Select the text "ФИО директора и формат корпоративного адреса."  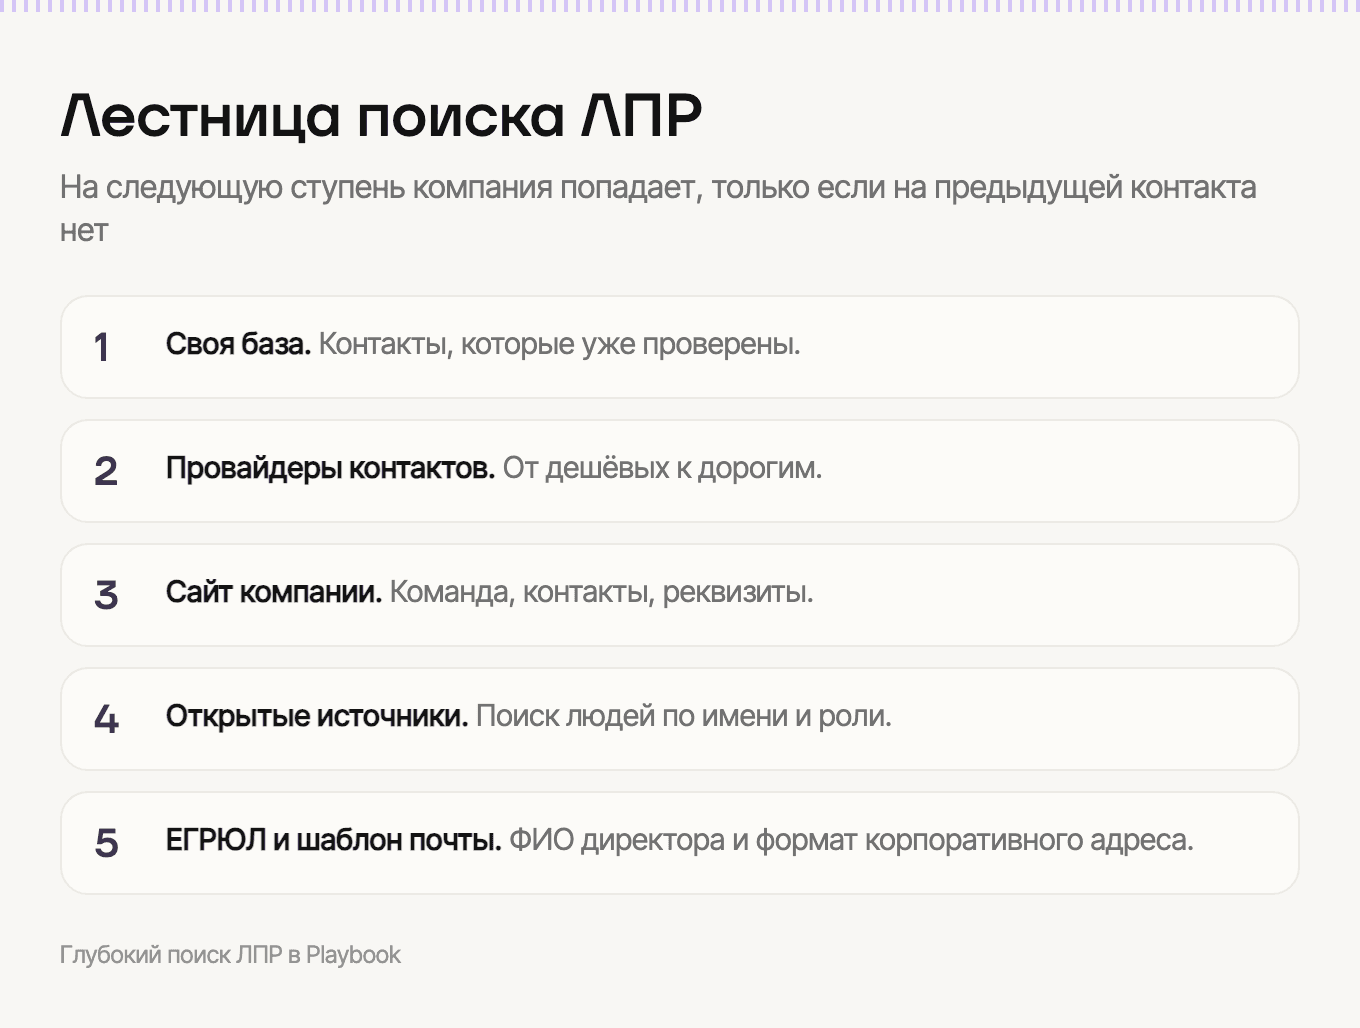tap(852, 840)
